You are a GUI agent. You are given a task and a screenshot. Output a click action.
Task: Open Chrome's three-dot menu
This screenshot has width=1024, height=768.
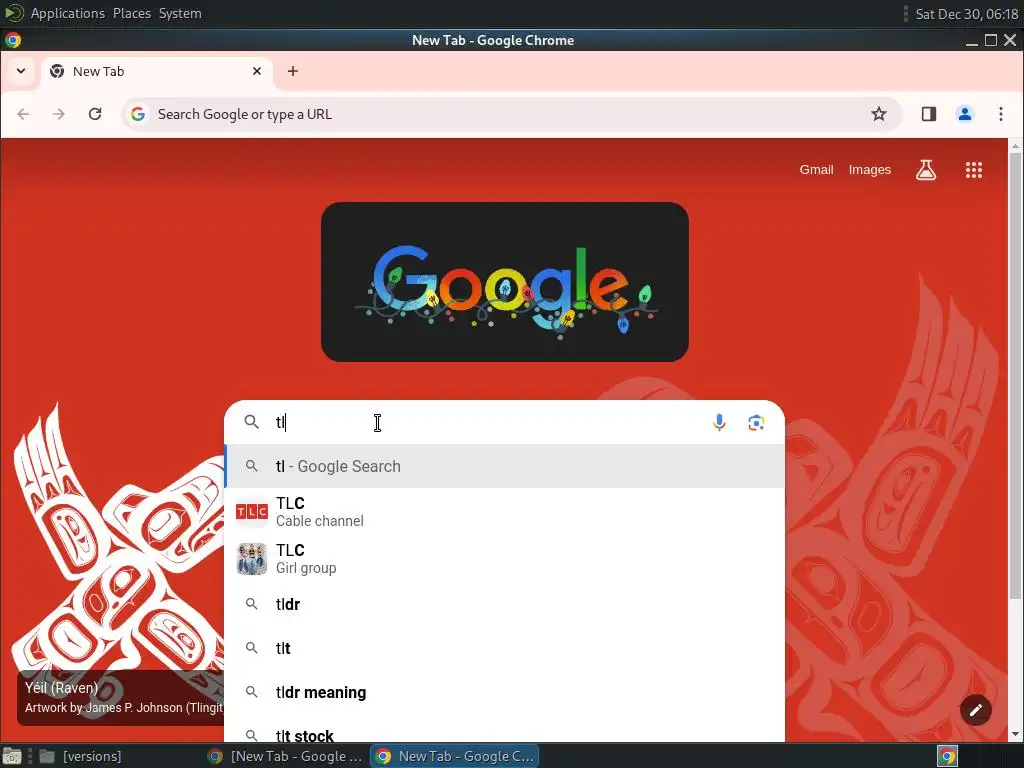pyautogui.click(x=1000, y=114)
